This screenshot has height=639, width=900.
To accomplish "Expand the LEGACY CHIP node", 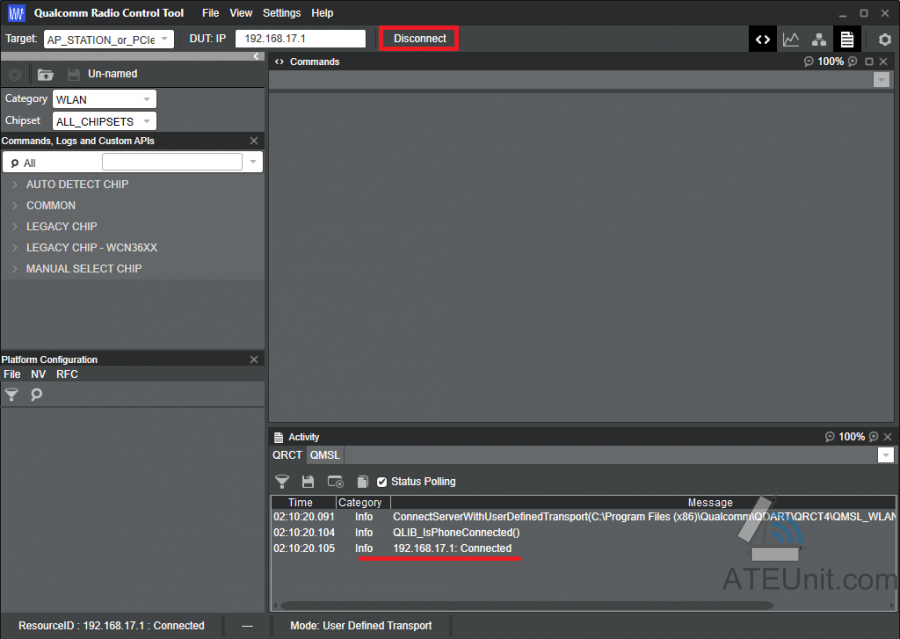I will 15,226.
